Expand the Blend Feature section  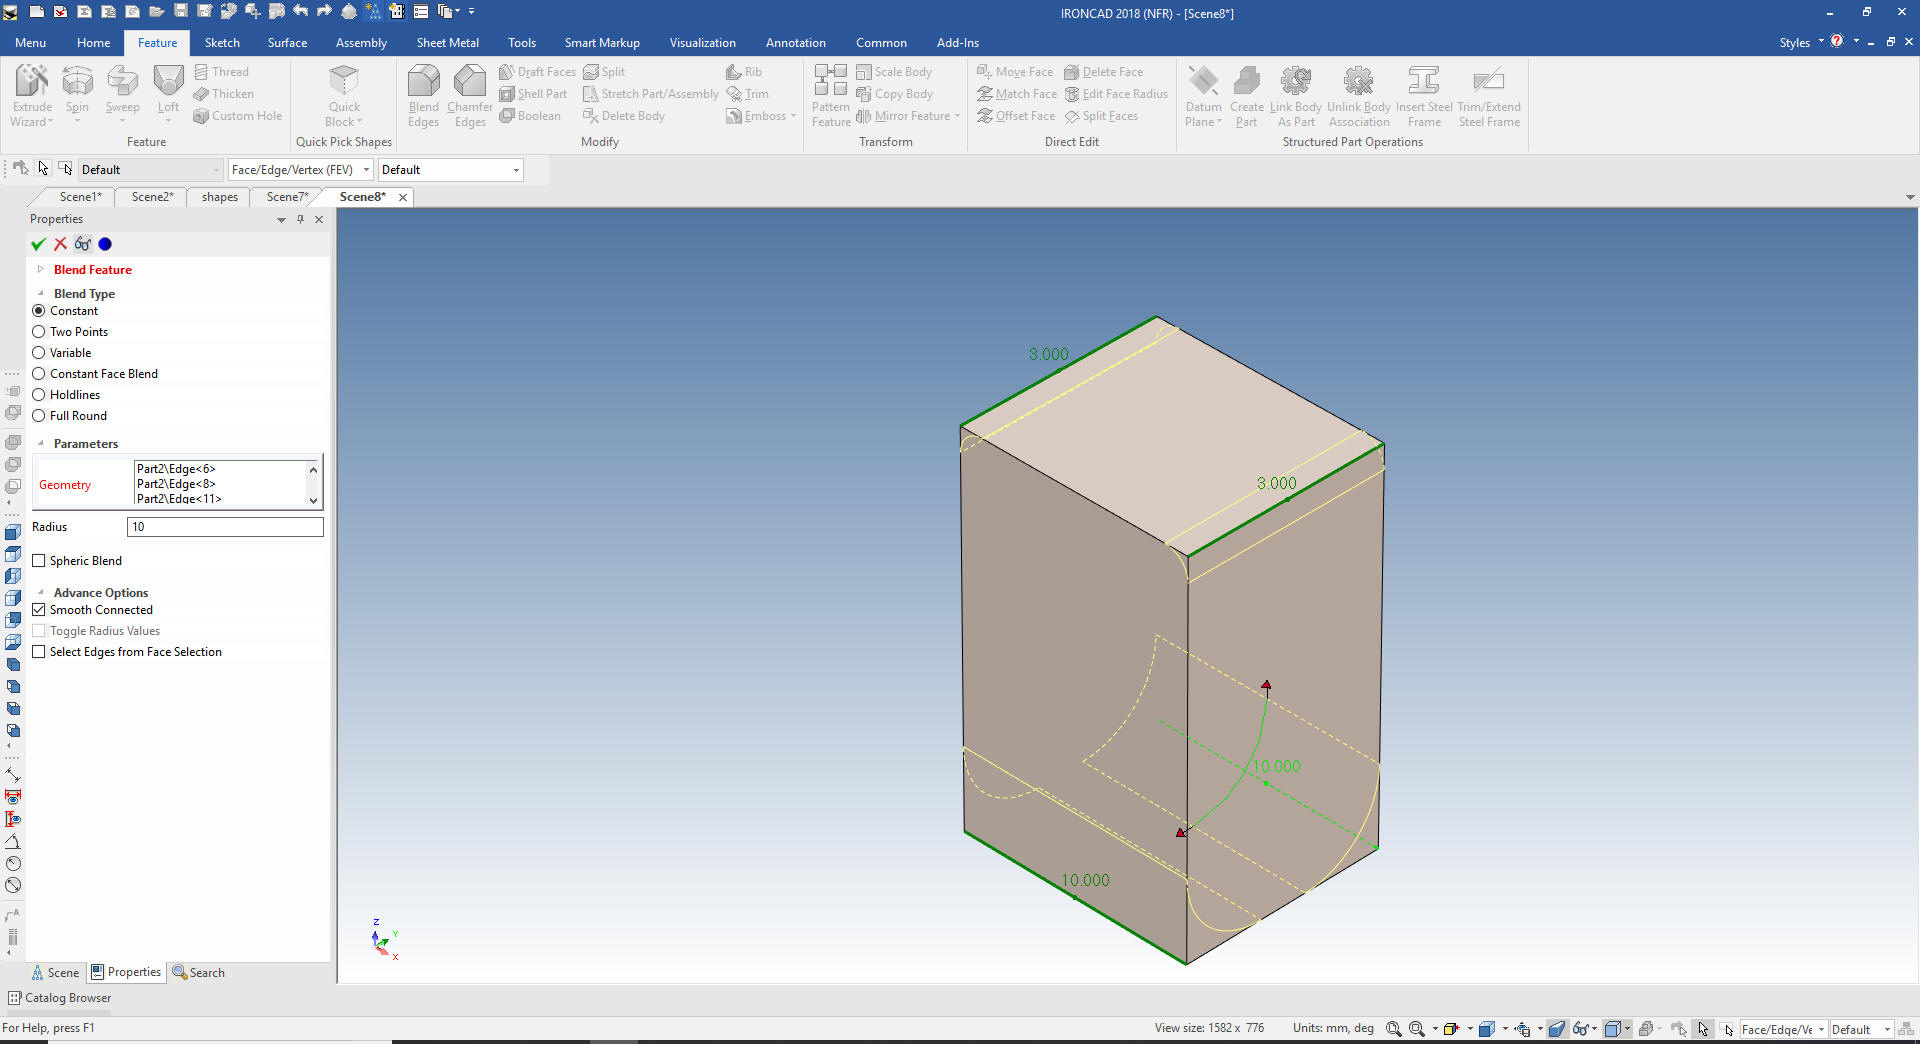41,270
